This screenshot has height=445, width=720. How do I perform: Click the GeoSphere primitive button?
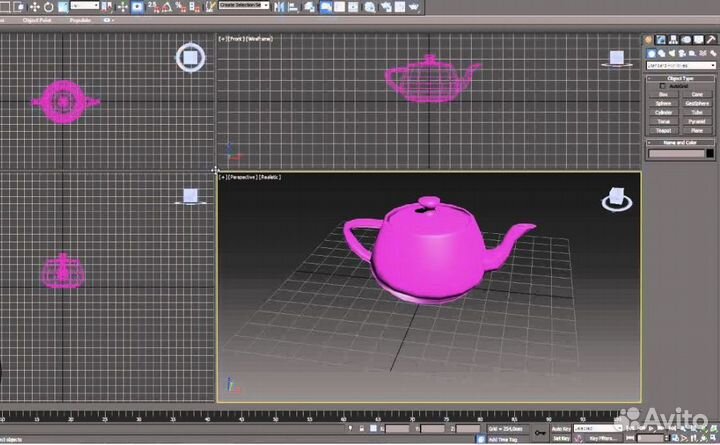[697, 103]
